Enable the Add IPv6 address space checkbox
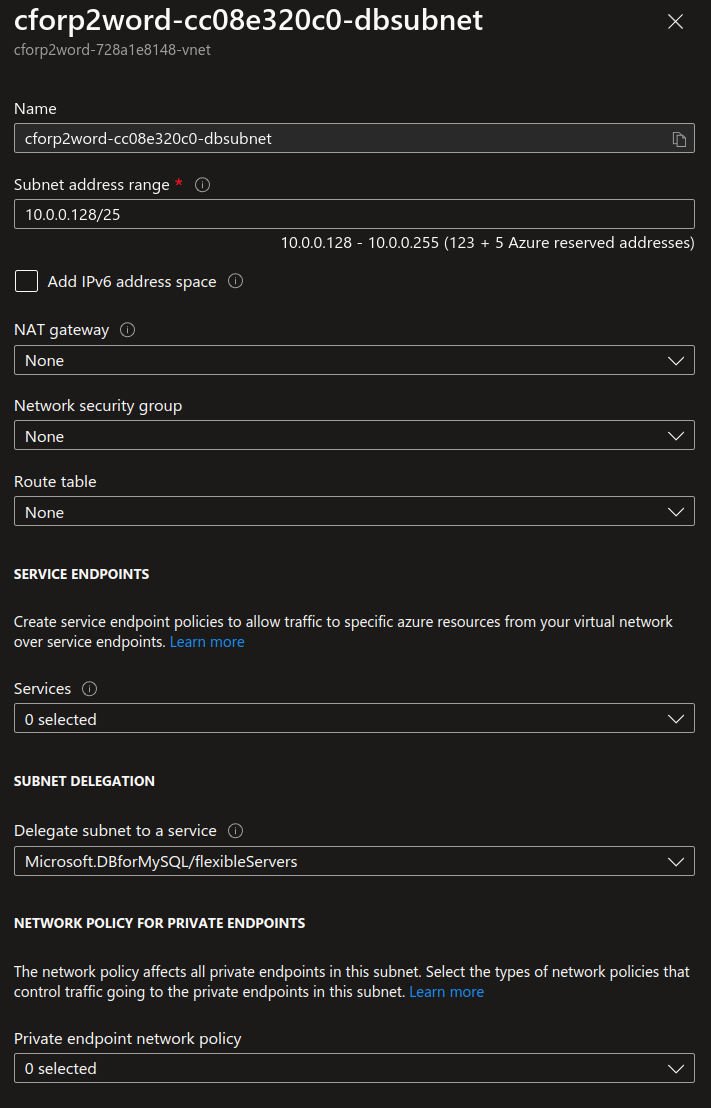 point(25,281)
